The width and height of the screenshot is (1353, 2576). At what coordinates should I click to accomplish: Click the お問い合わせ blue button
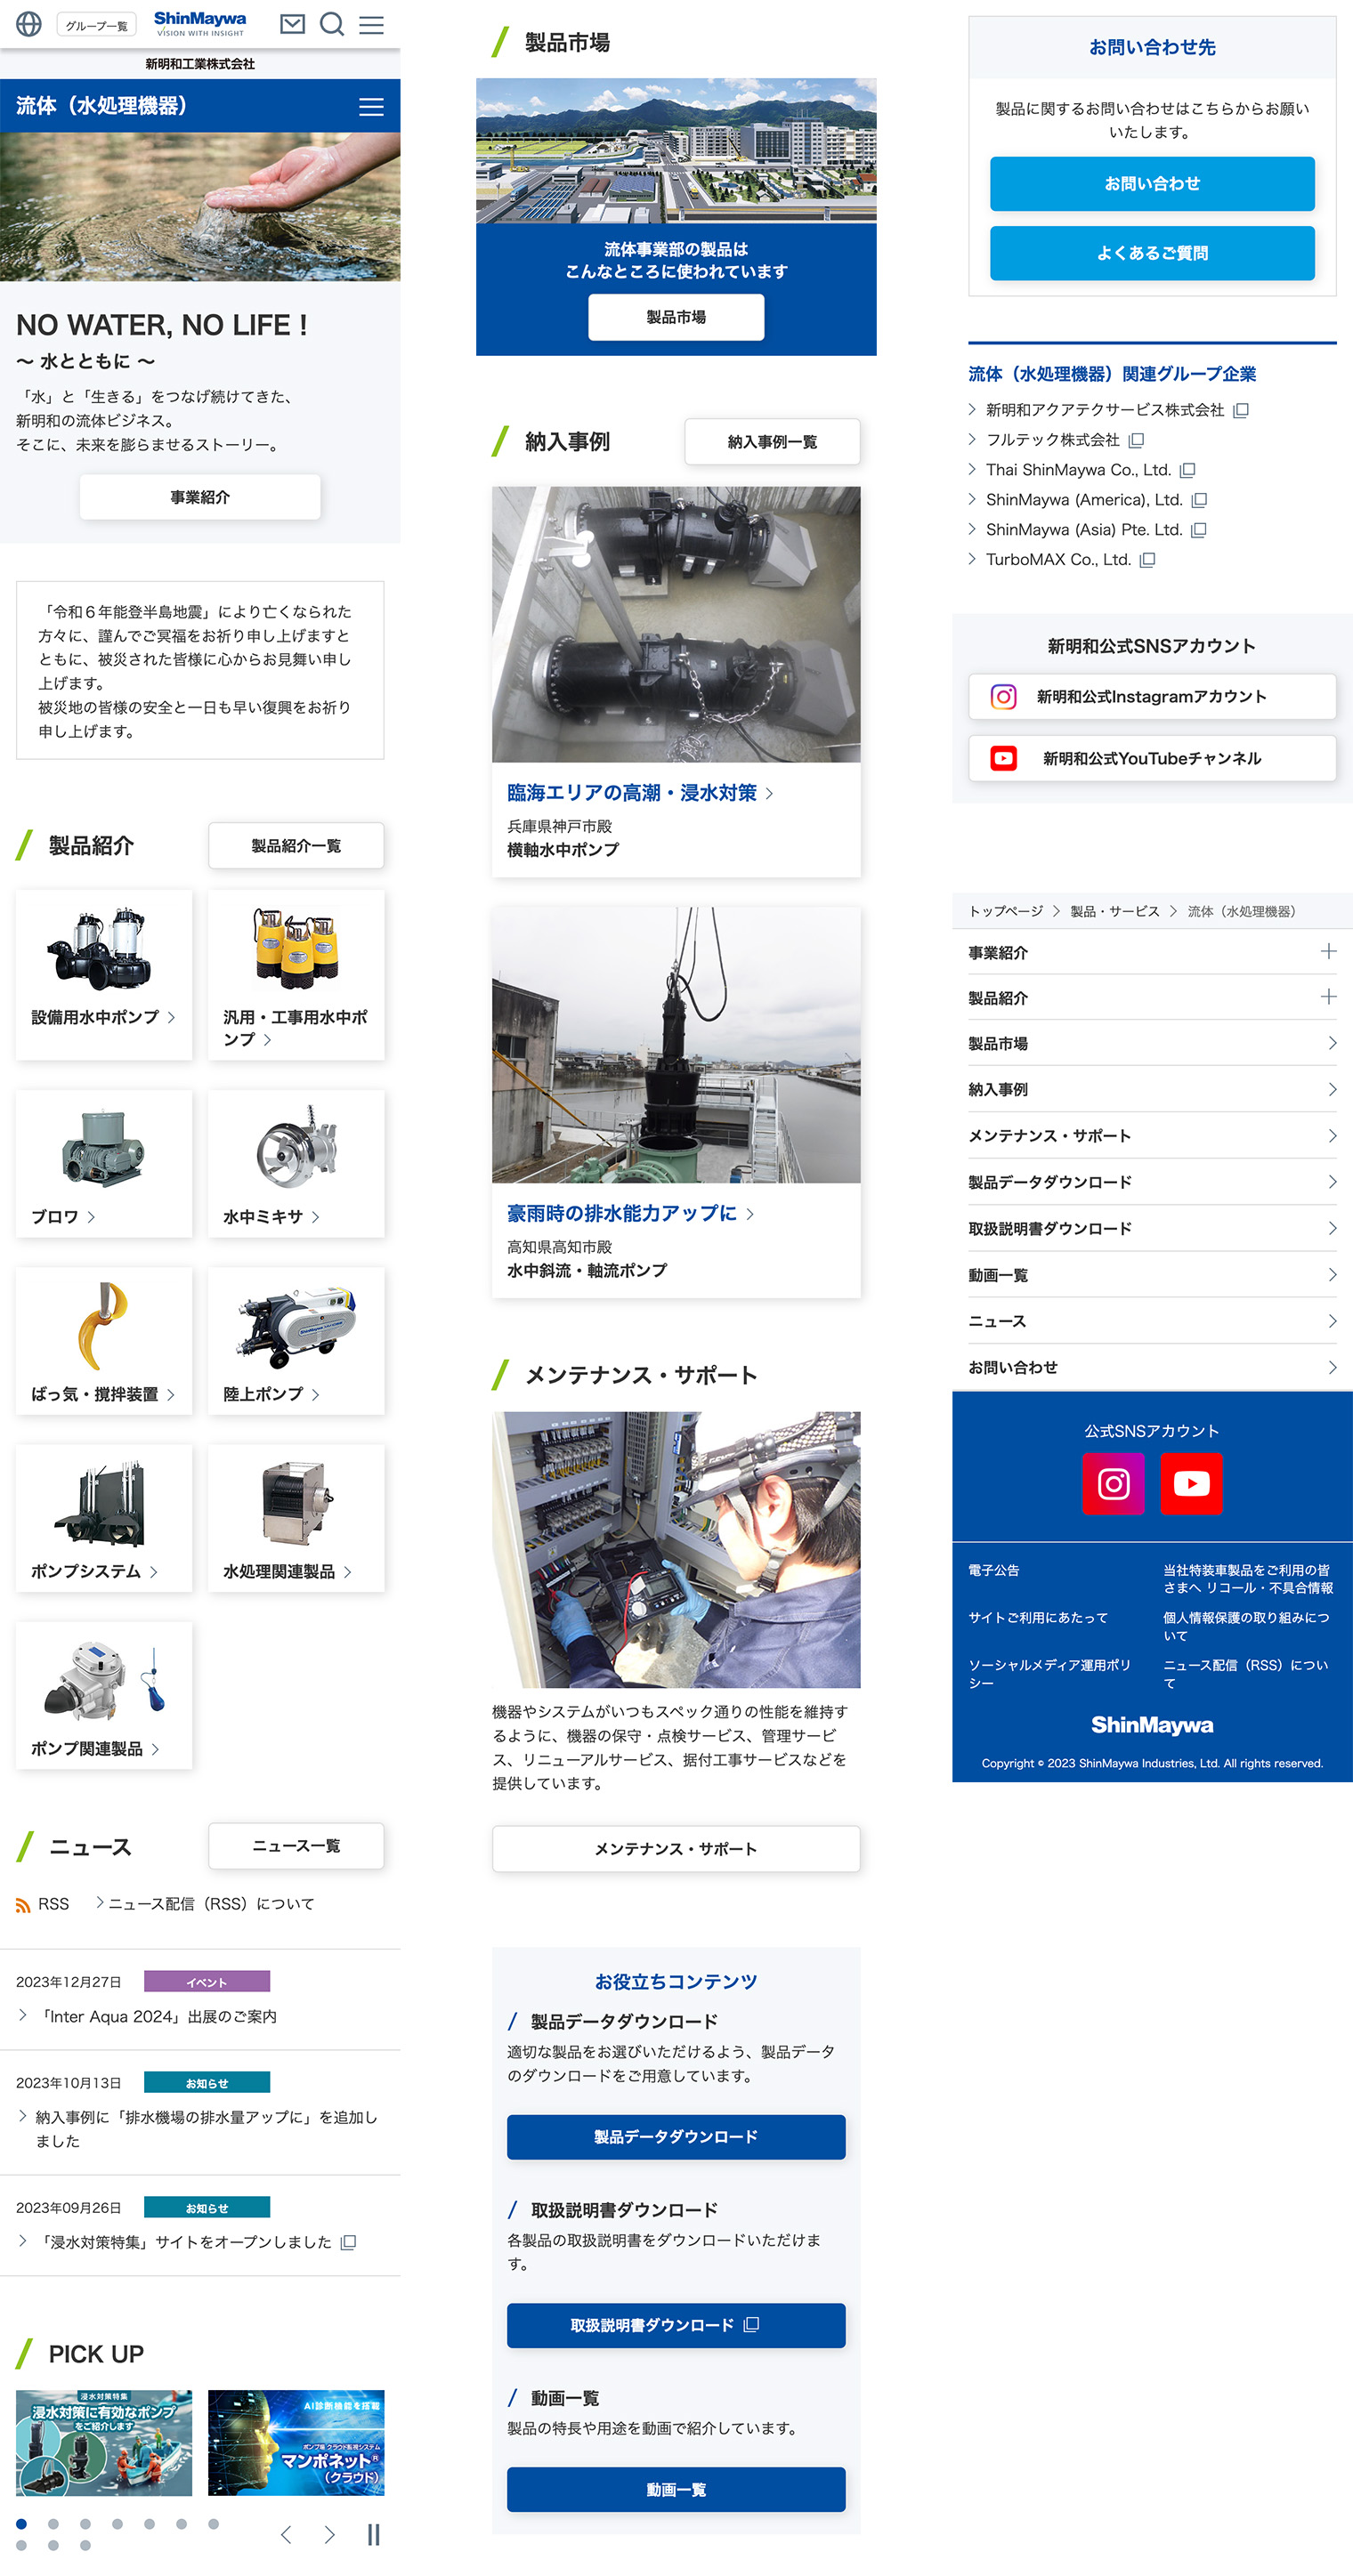pos(1151,184)
